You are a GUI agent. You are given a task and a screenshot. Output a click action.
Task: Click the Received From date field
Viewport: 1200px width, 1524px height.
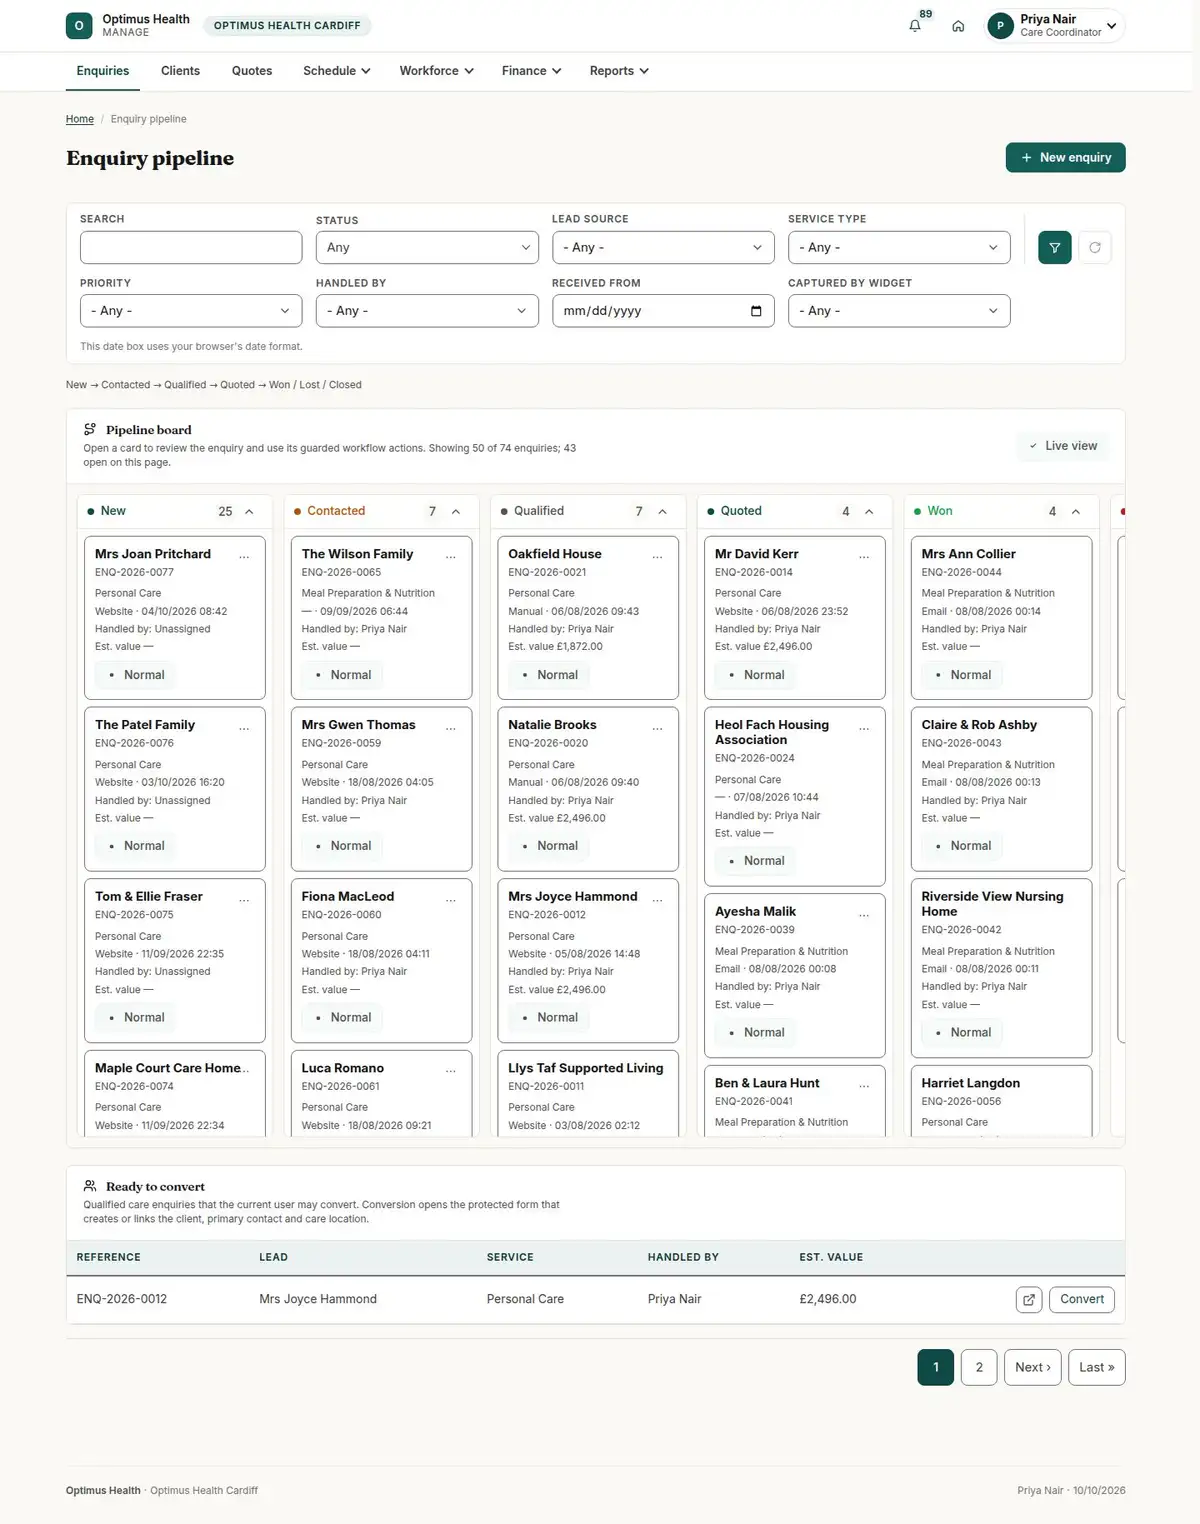point(663,311)
